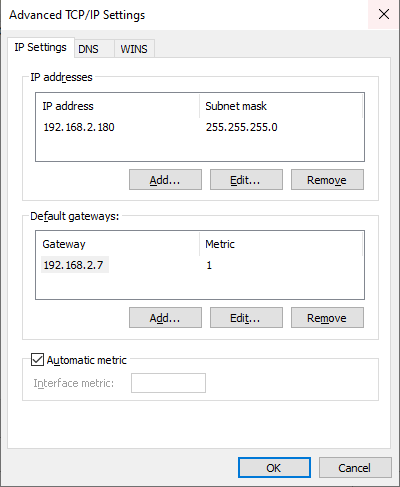Click Remove under Default gateways
Screen dimensions: 400x487
point(327,318)
